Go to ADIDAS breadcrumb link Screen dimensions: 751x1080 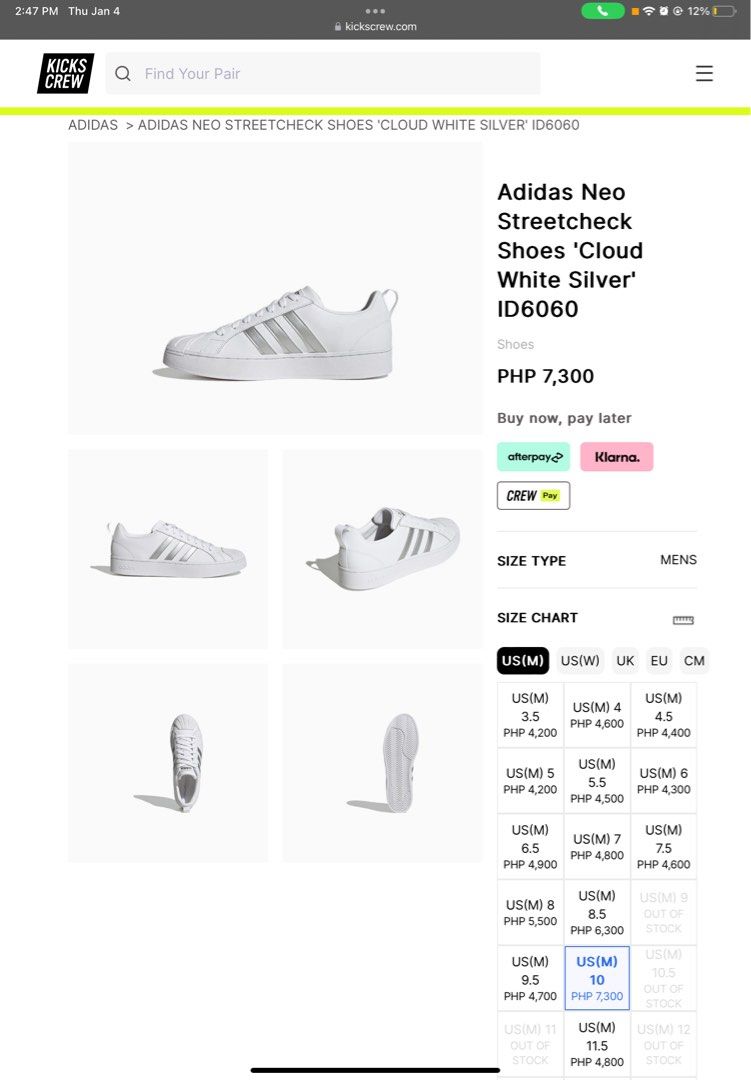(93, 125)
